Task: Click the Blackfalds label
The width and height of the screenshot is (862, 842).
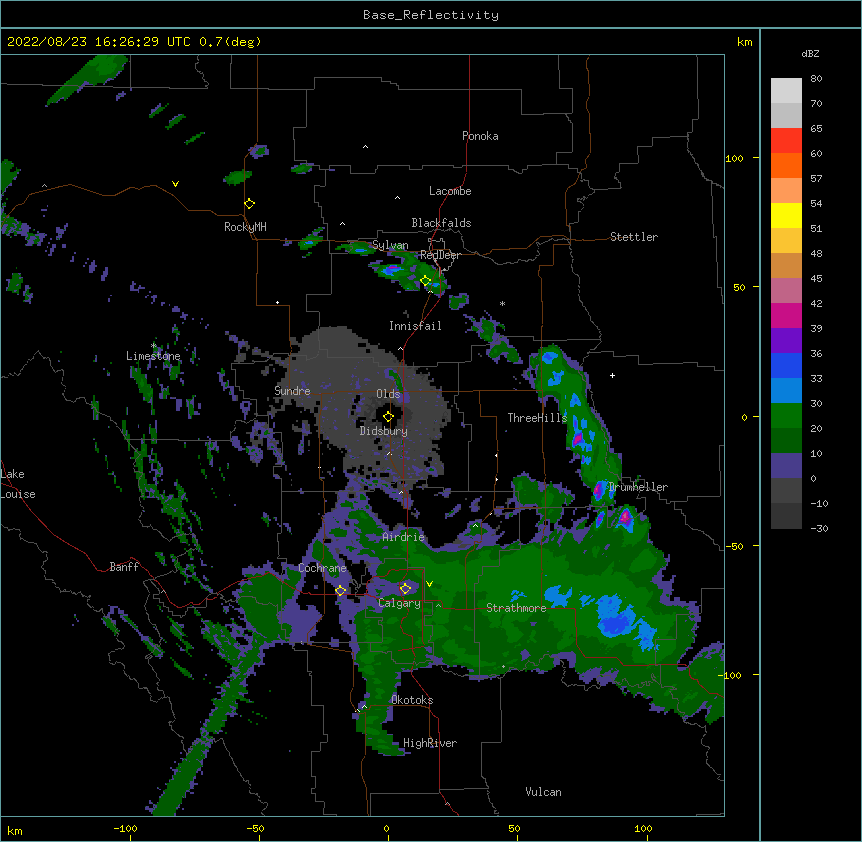Action: click(x=441, y=223)
